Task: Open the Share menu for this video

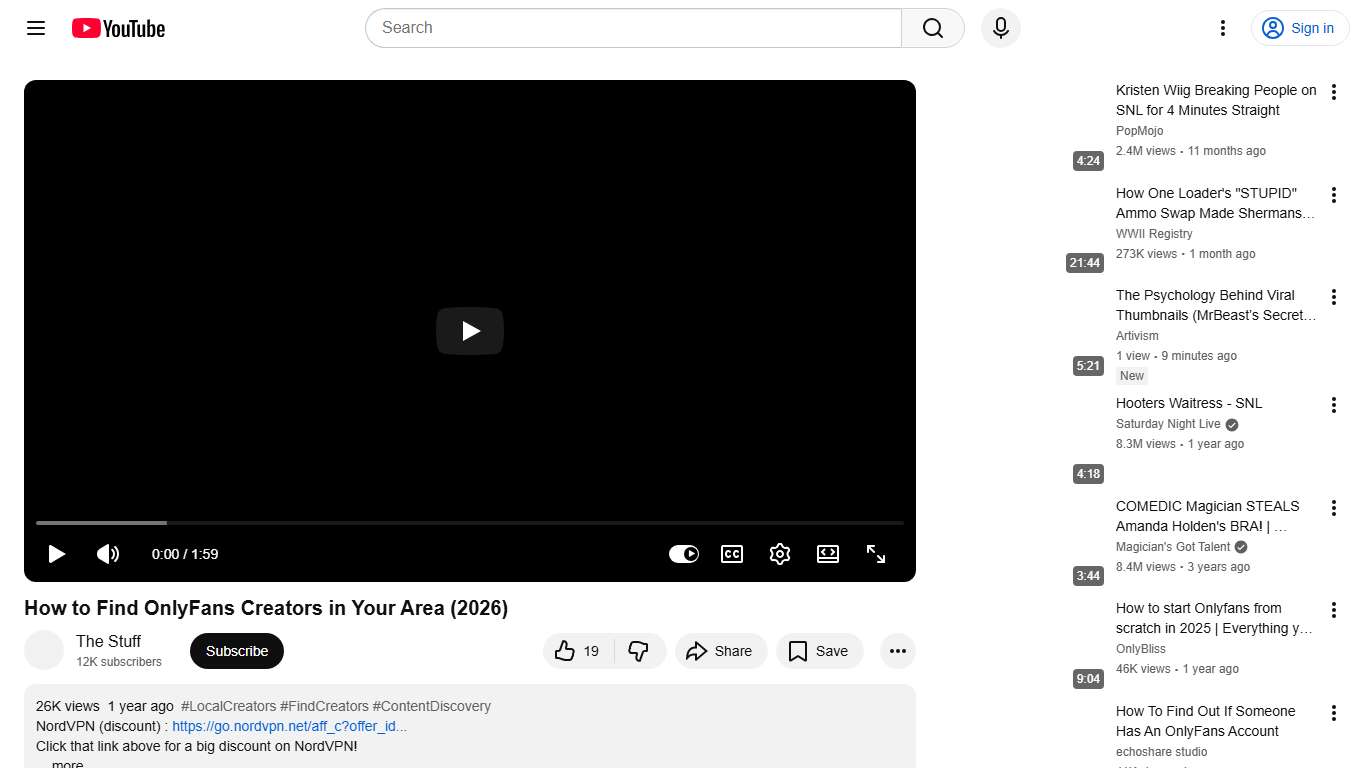Action: click(x=721, y=651)
